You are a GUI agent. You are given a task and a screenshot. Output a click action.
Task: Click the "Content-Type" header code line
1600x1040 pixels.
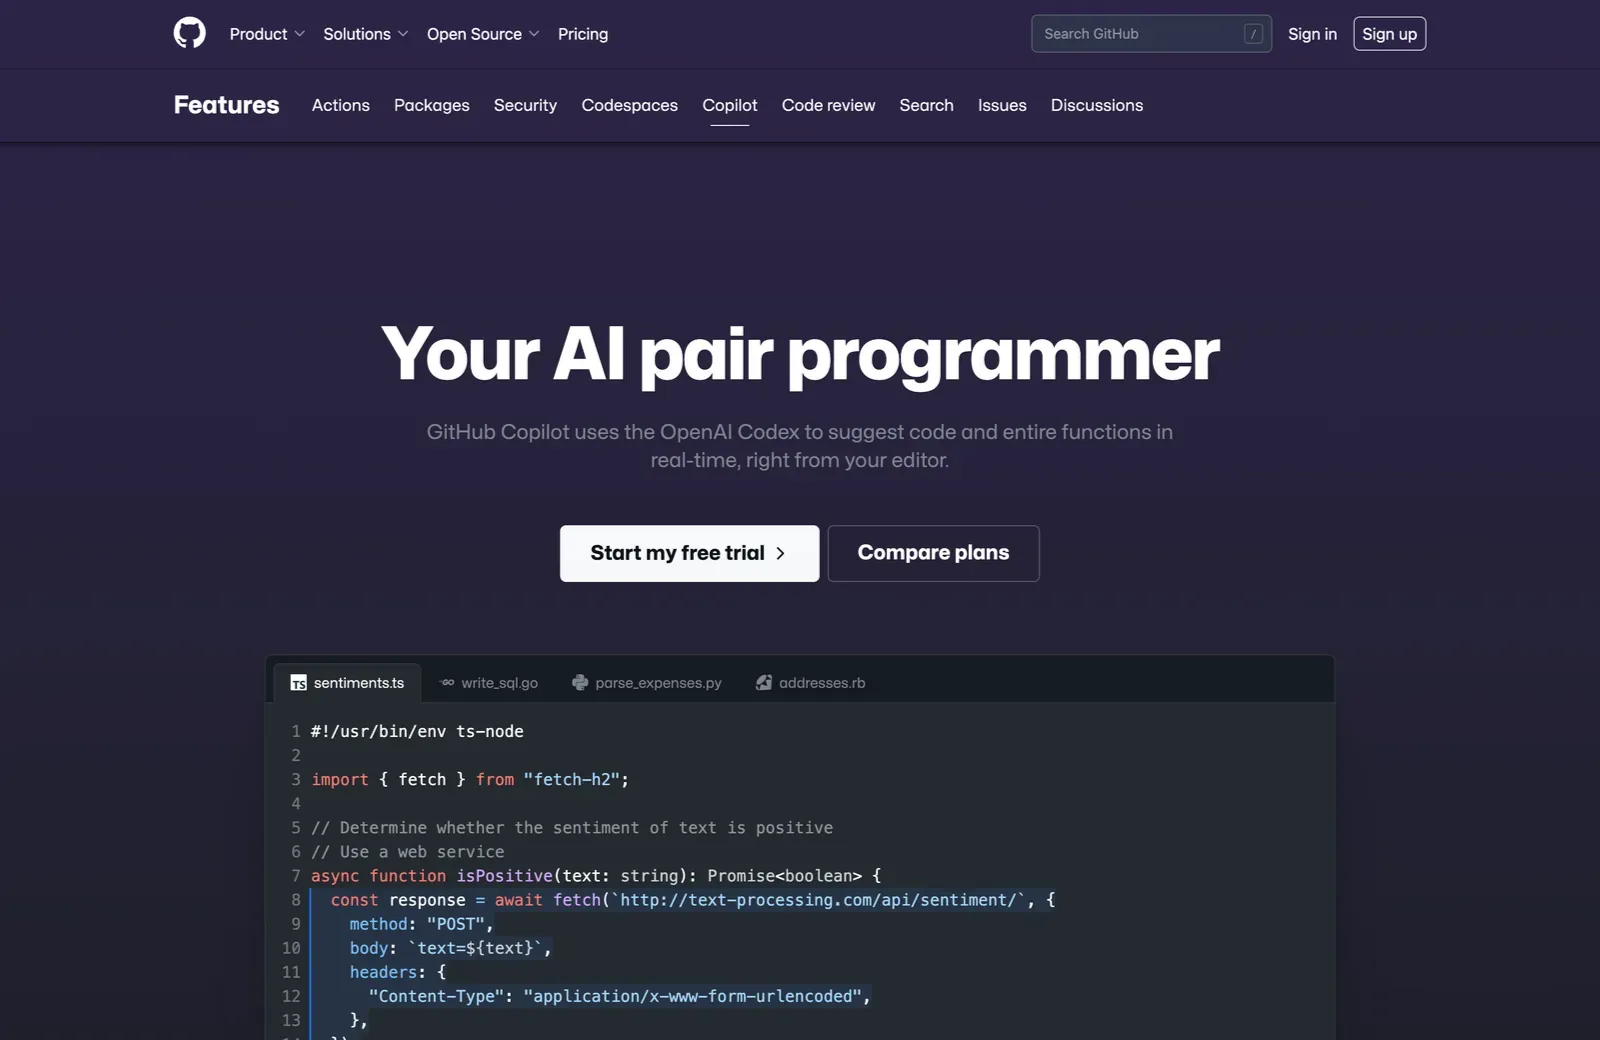(619, 996)
